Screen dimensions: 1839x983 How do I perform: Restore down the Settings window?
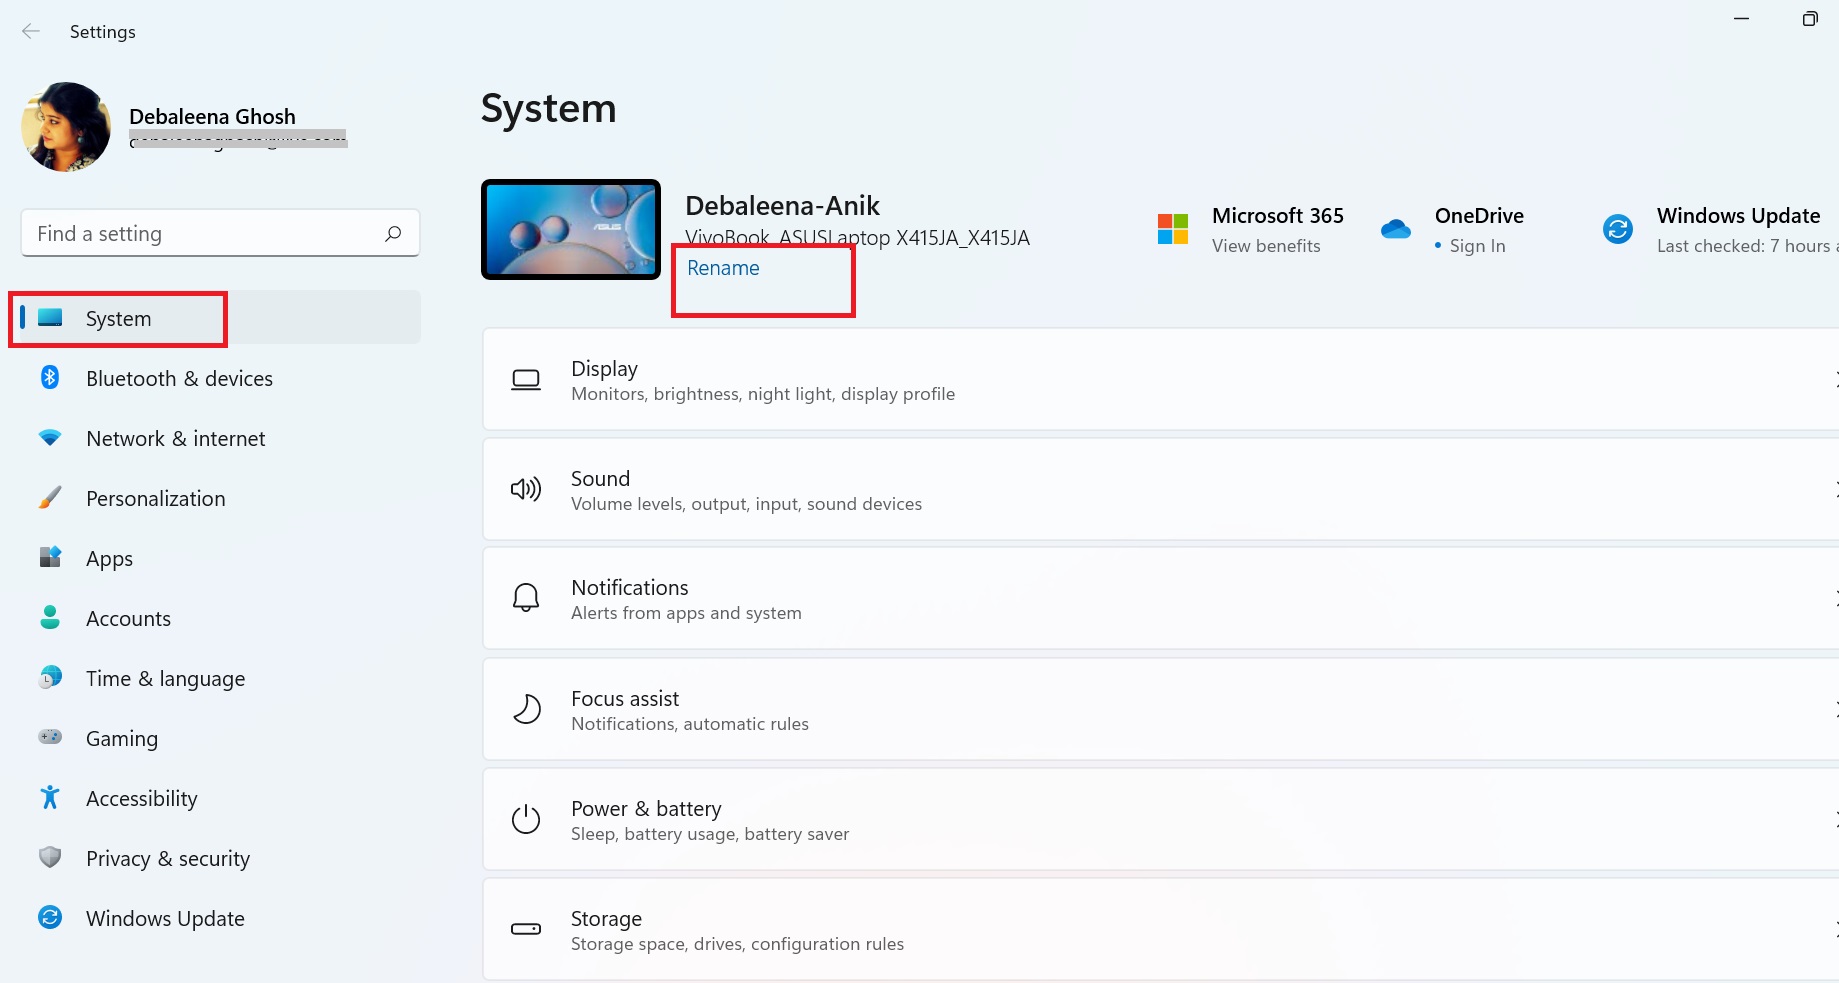(x=1810, y=19)
